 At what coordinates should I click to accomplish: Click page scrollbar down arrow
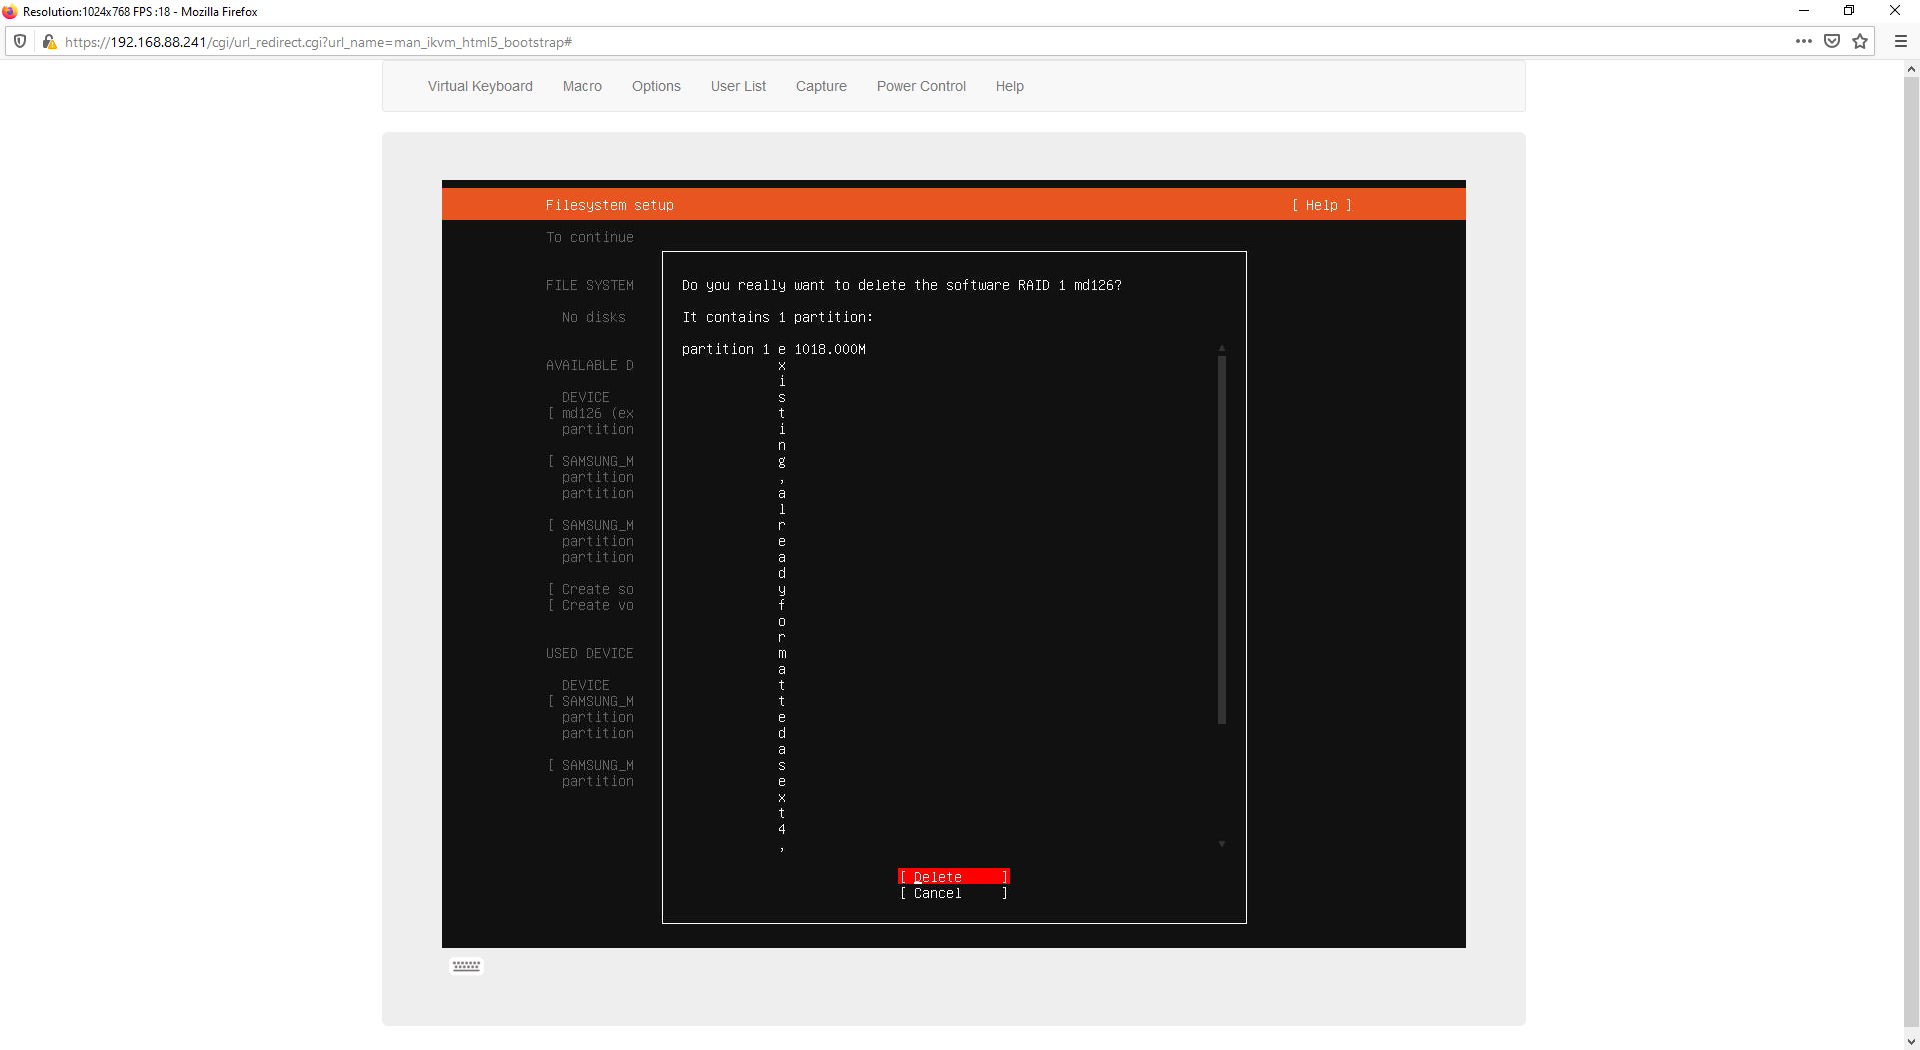coord(1911,1041)
